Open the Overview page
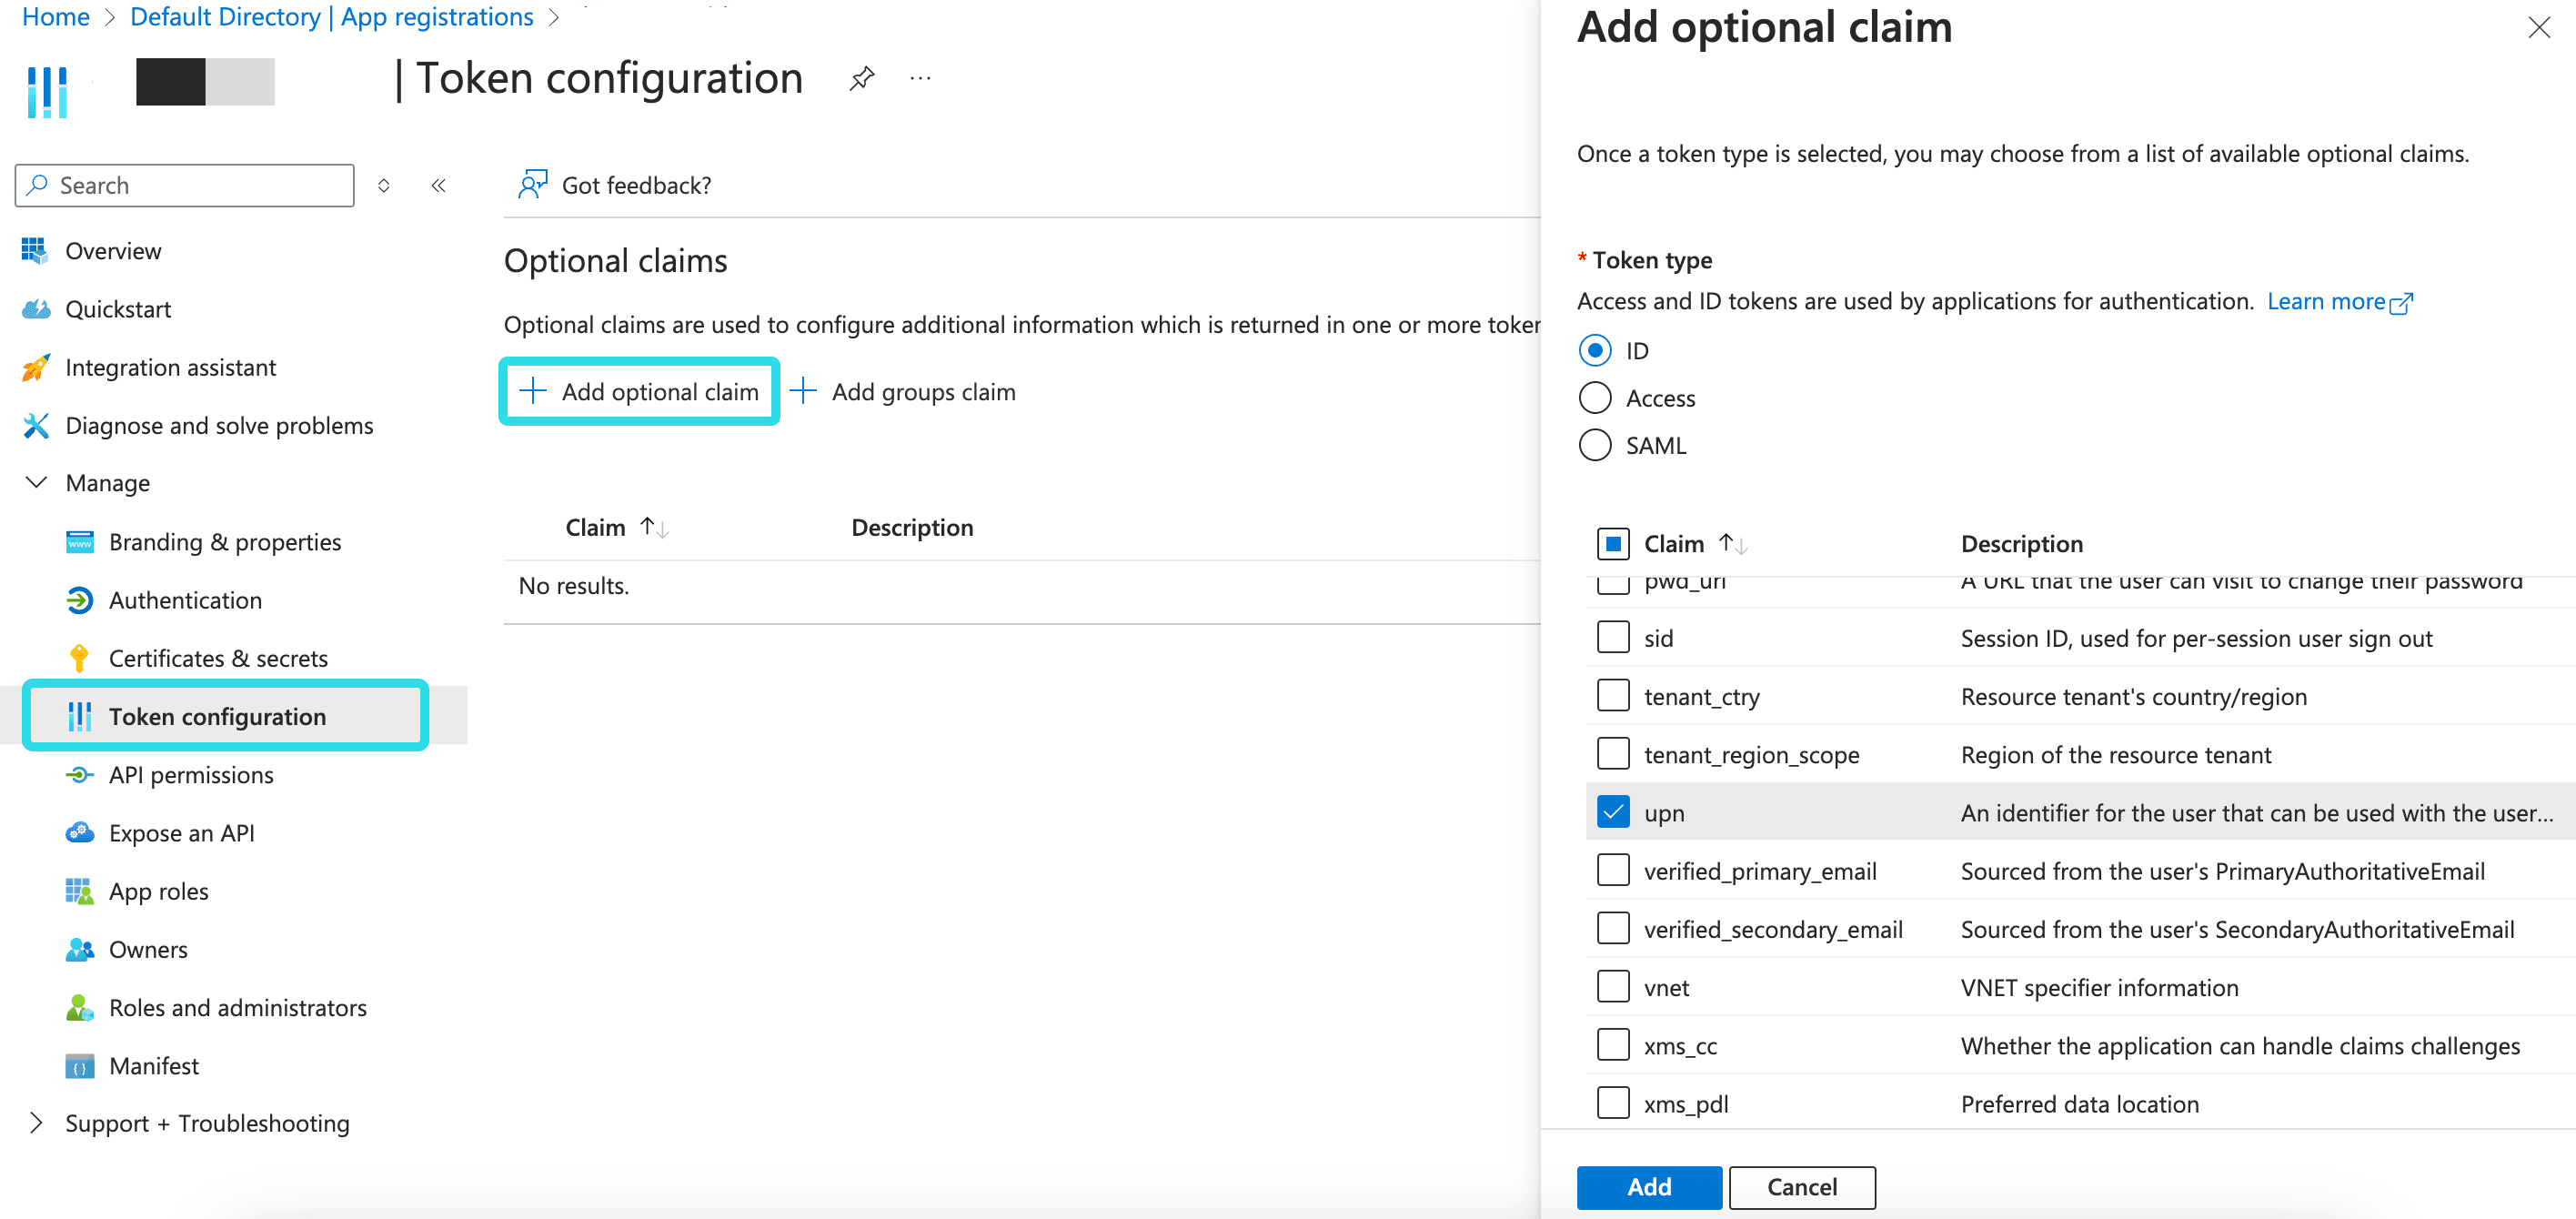This screenshot has height=1219, width=2576. pyautogui.click(x=113, y=251)
